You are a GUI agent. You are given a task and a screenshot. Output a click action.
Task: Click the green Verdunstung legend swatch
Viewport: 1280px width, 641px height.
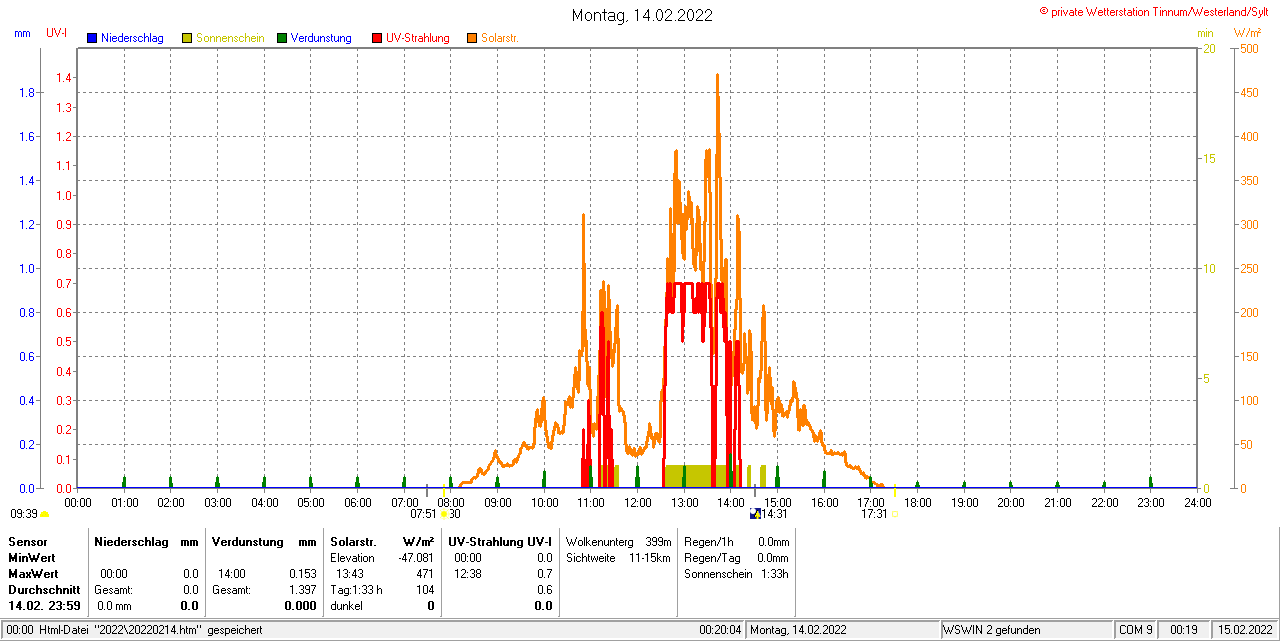click(282, 38)
